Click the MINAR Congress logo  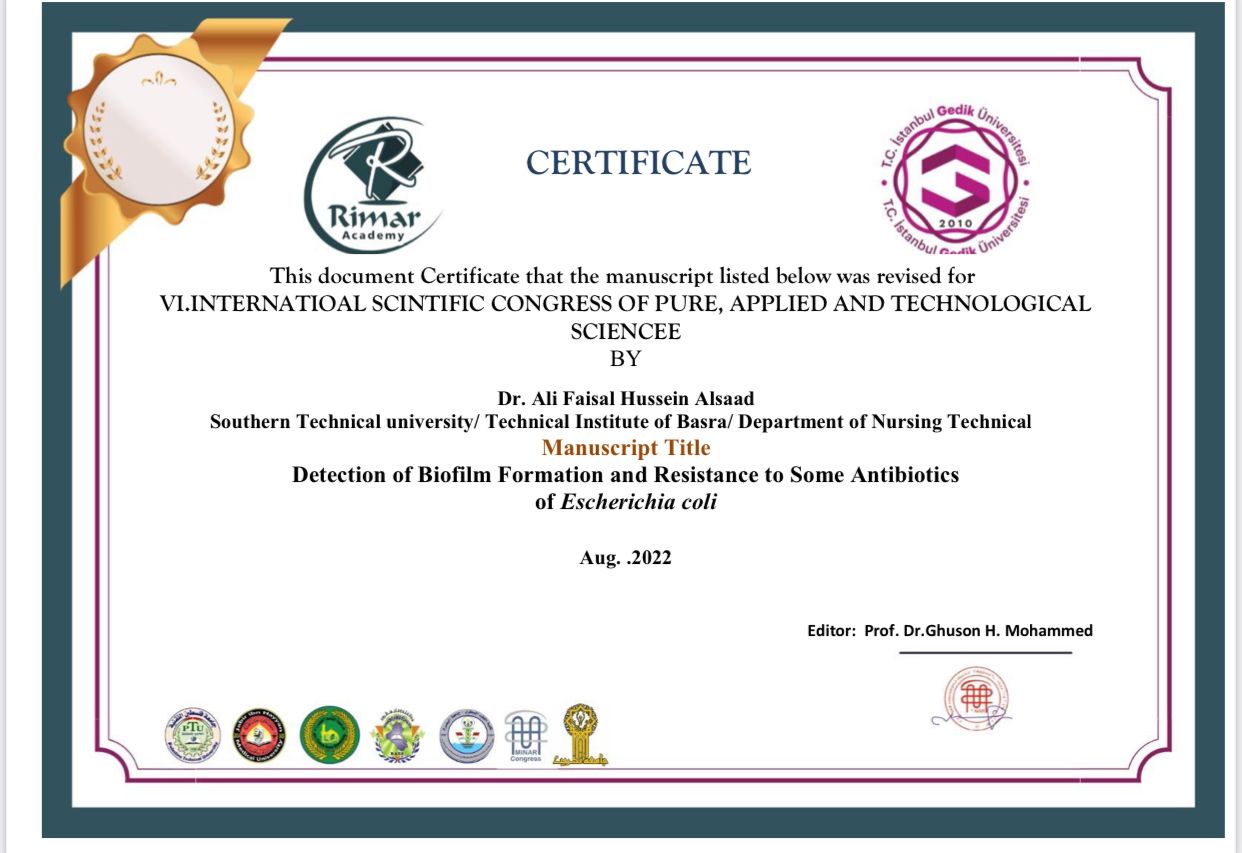point(524,737)
